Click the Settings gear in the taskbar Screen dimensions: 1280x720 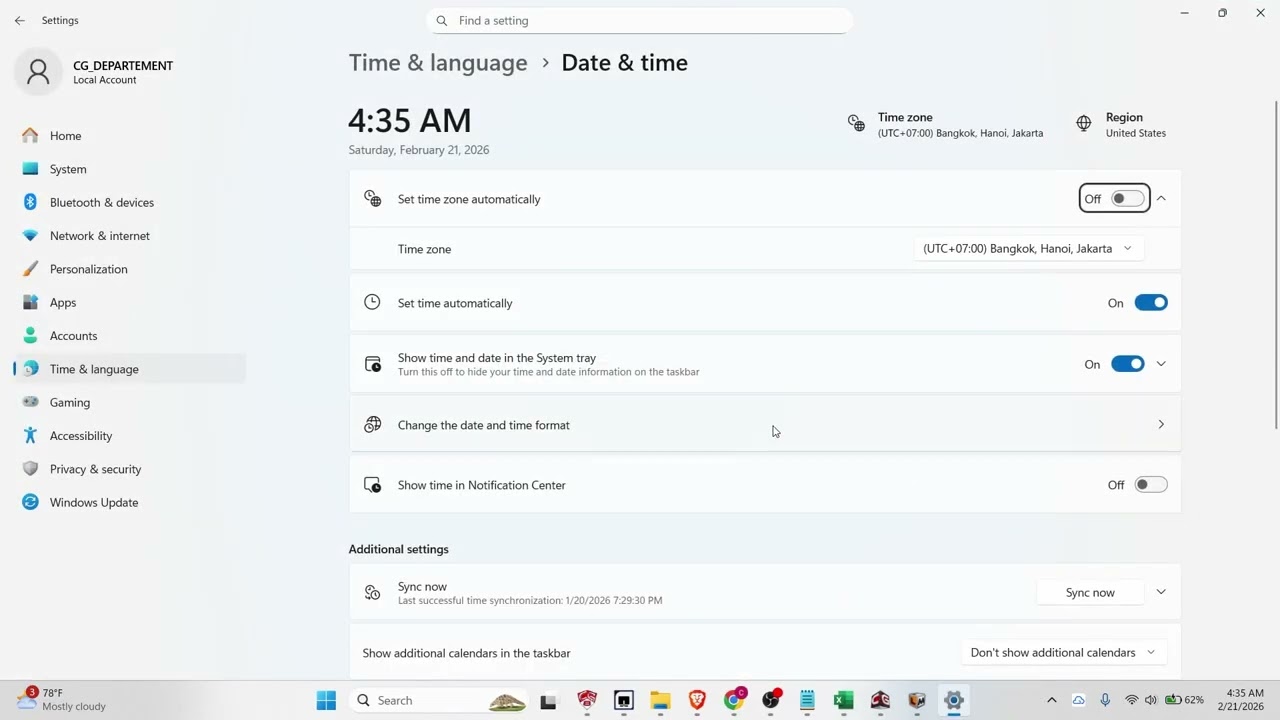click(x=953, y=701)
